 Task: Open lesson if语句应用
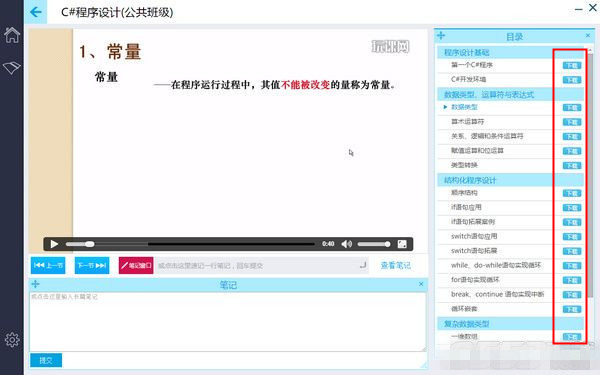466,207
